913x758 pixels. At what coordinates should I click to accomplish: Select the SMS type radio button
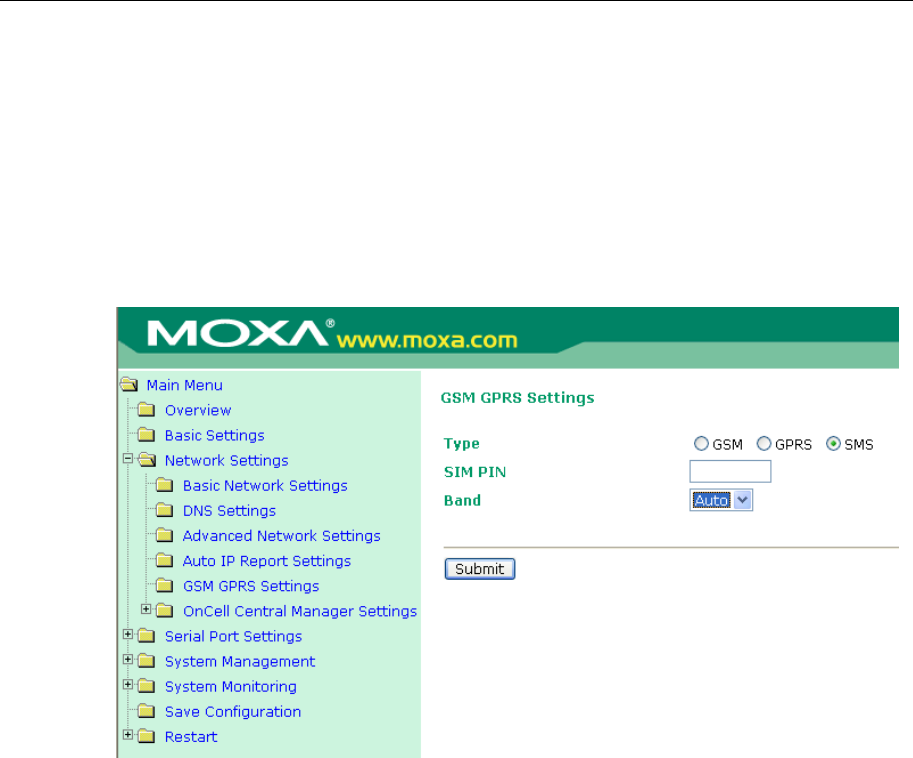click(x=833, y=444)
